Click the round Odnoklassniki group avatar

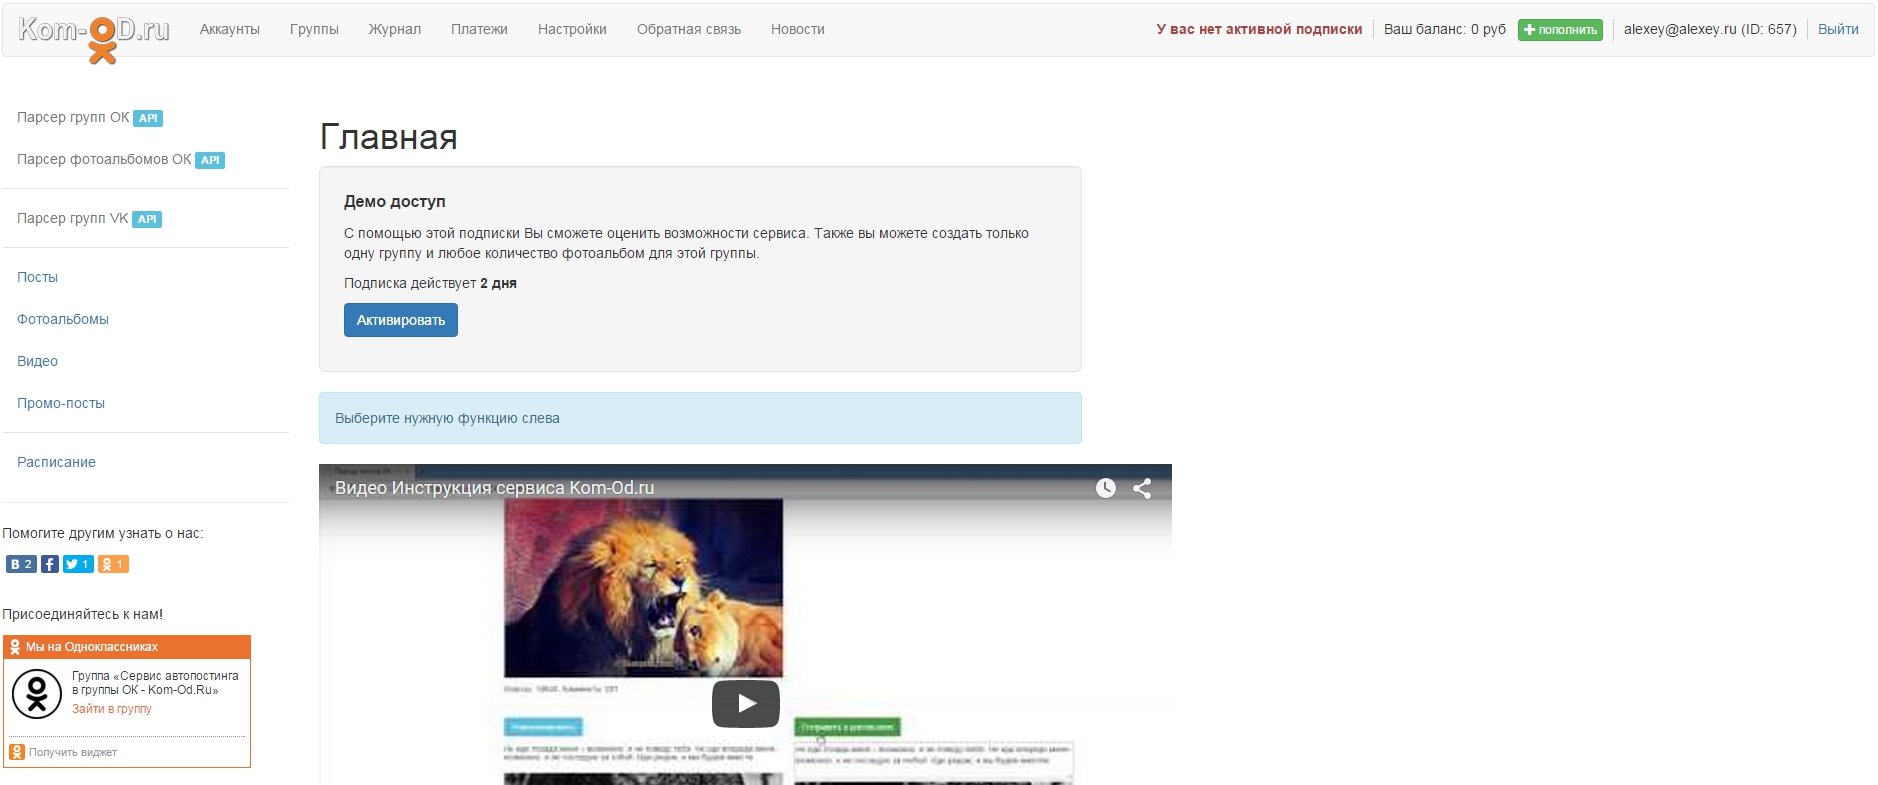click(x=37, y=692)
